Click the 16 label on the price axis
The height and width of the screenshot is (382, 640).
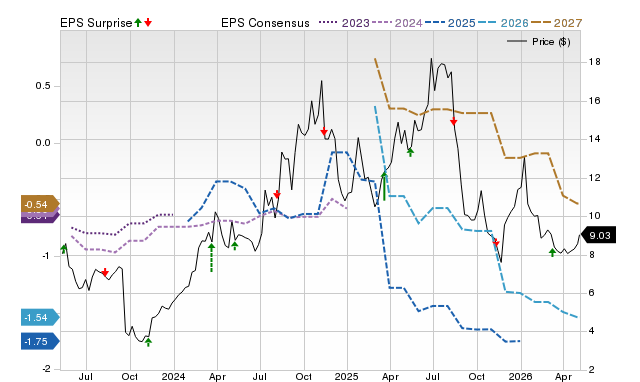(x=594, y=101)
